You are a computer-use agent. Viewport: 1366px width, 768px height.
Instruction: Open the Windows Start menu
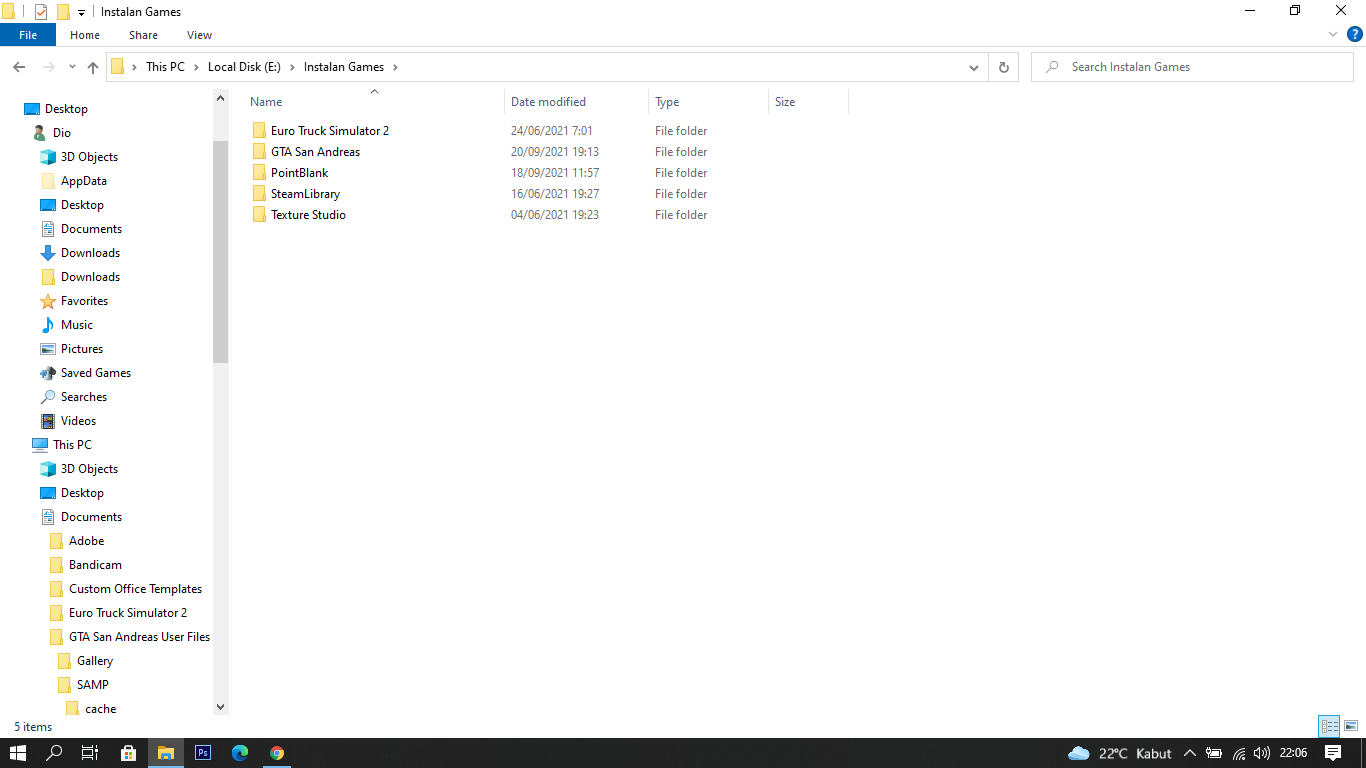click(x=18, y=753)
